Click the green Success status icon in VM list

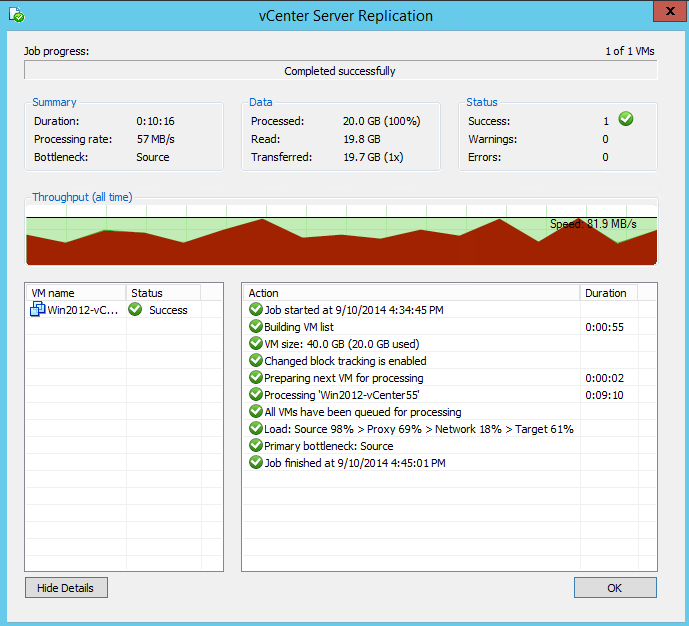[135, 309]
